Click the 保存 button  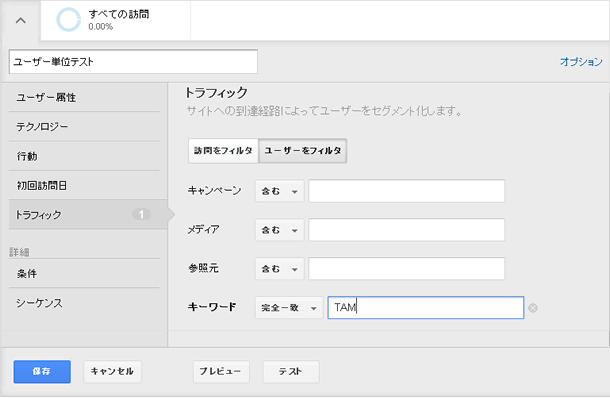pos(42,372)
